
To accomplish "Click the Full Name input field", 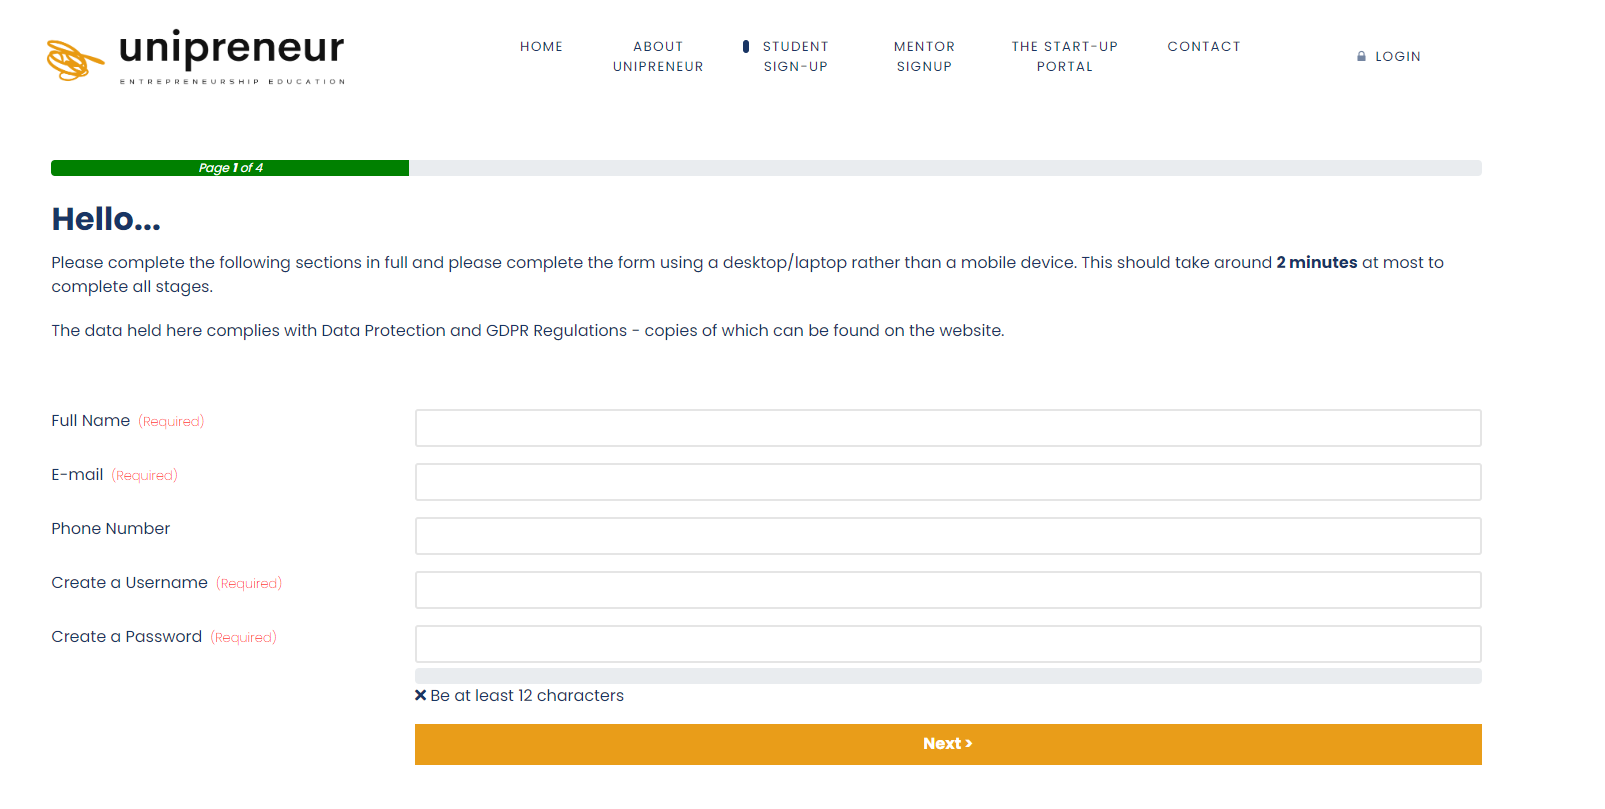I will (x=947, y=428).
